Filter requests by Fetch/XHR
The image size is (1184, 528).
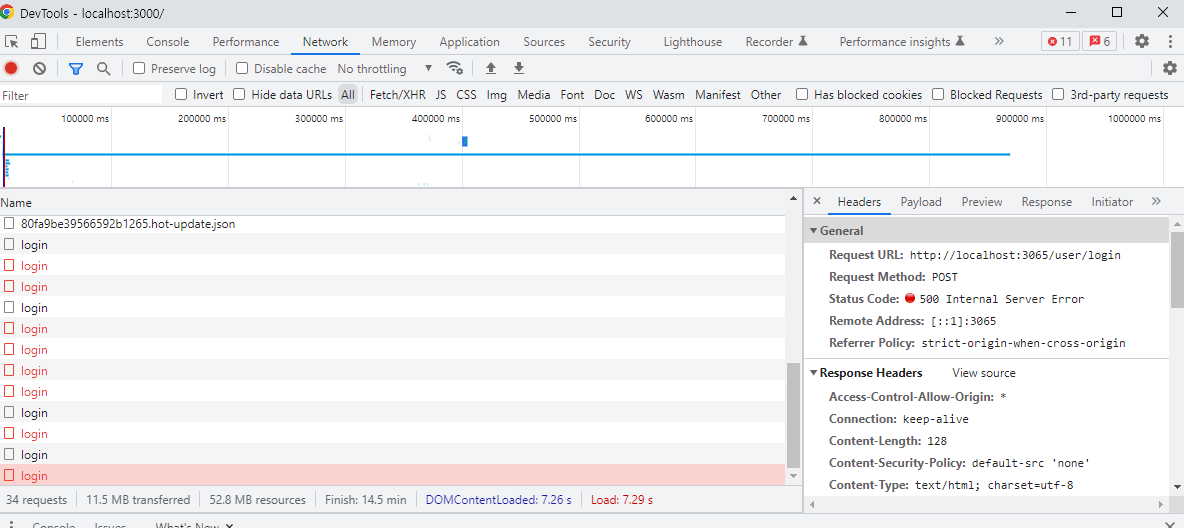pos(397,94)
